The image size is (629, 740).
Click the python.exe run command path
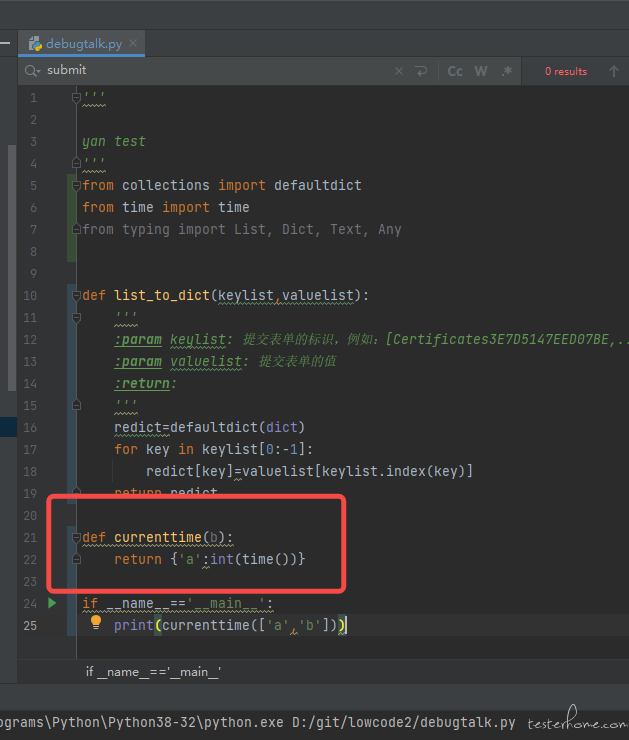(257, 723)
